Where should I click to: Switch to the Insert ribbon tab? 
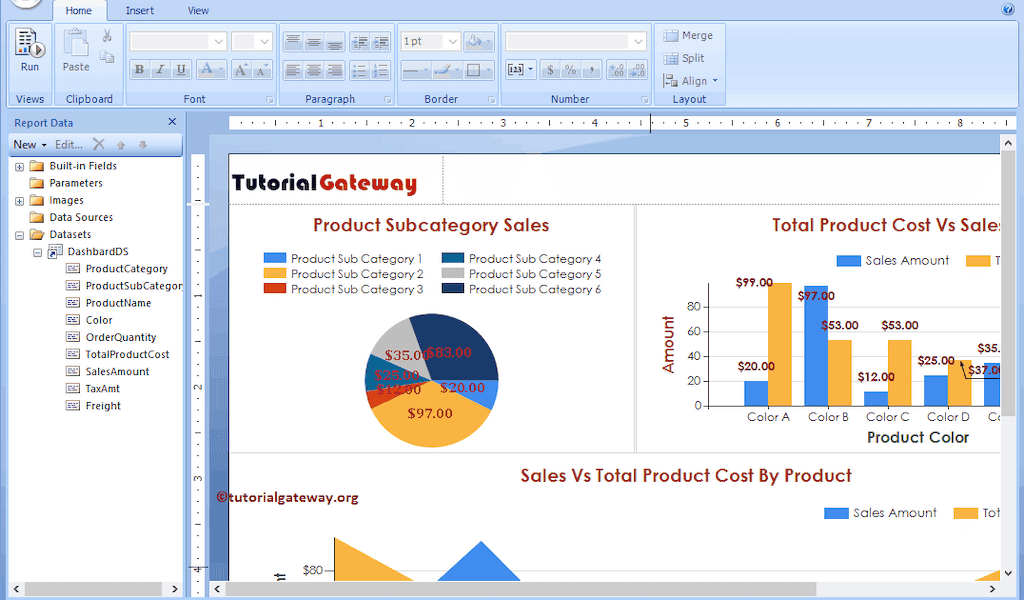139,10
